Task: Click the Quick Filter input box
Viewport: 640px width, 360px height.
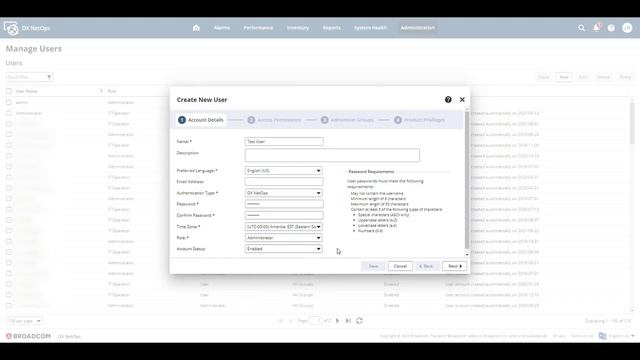Action: pos(26,77)
